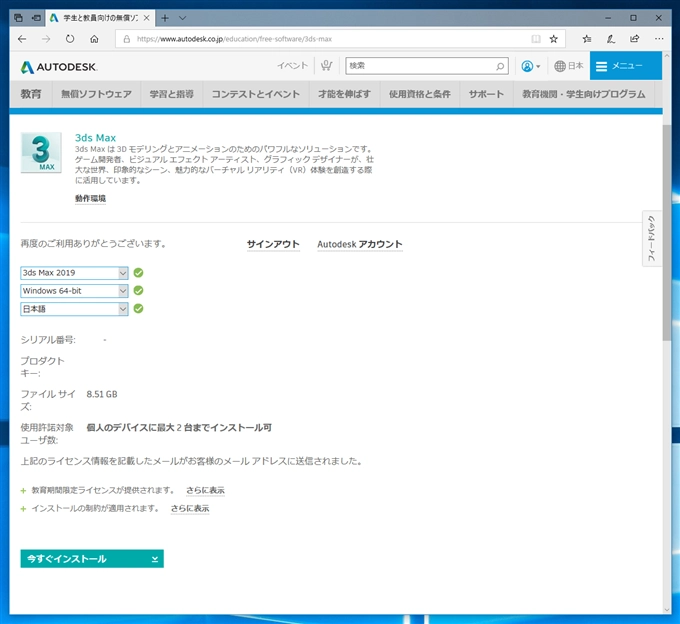680x624 pixels.
Task: Open the 3ds Max 2019 version dropdown
Action: [74, 273]
